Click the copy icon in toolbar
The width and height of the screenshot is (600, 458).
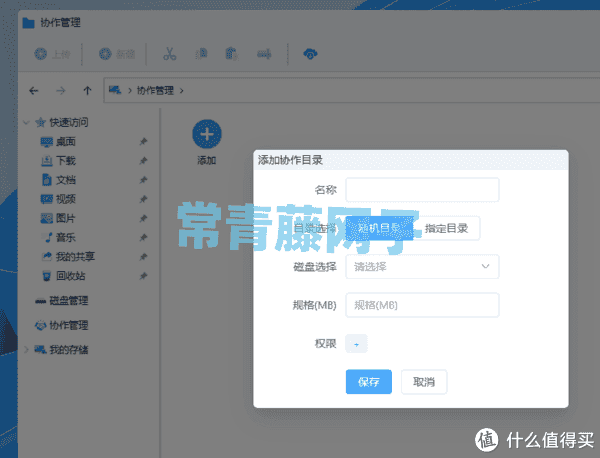point(201,54)
